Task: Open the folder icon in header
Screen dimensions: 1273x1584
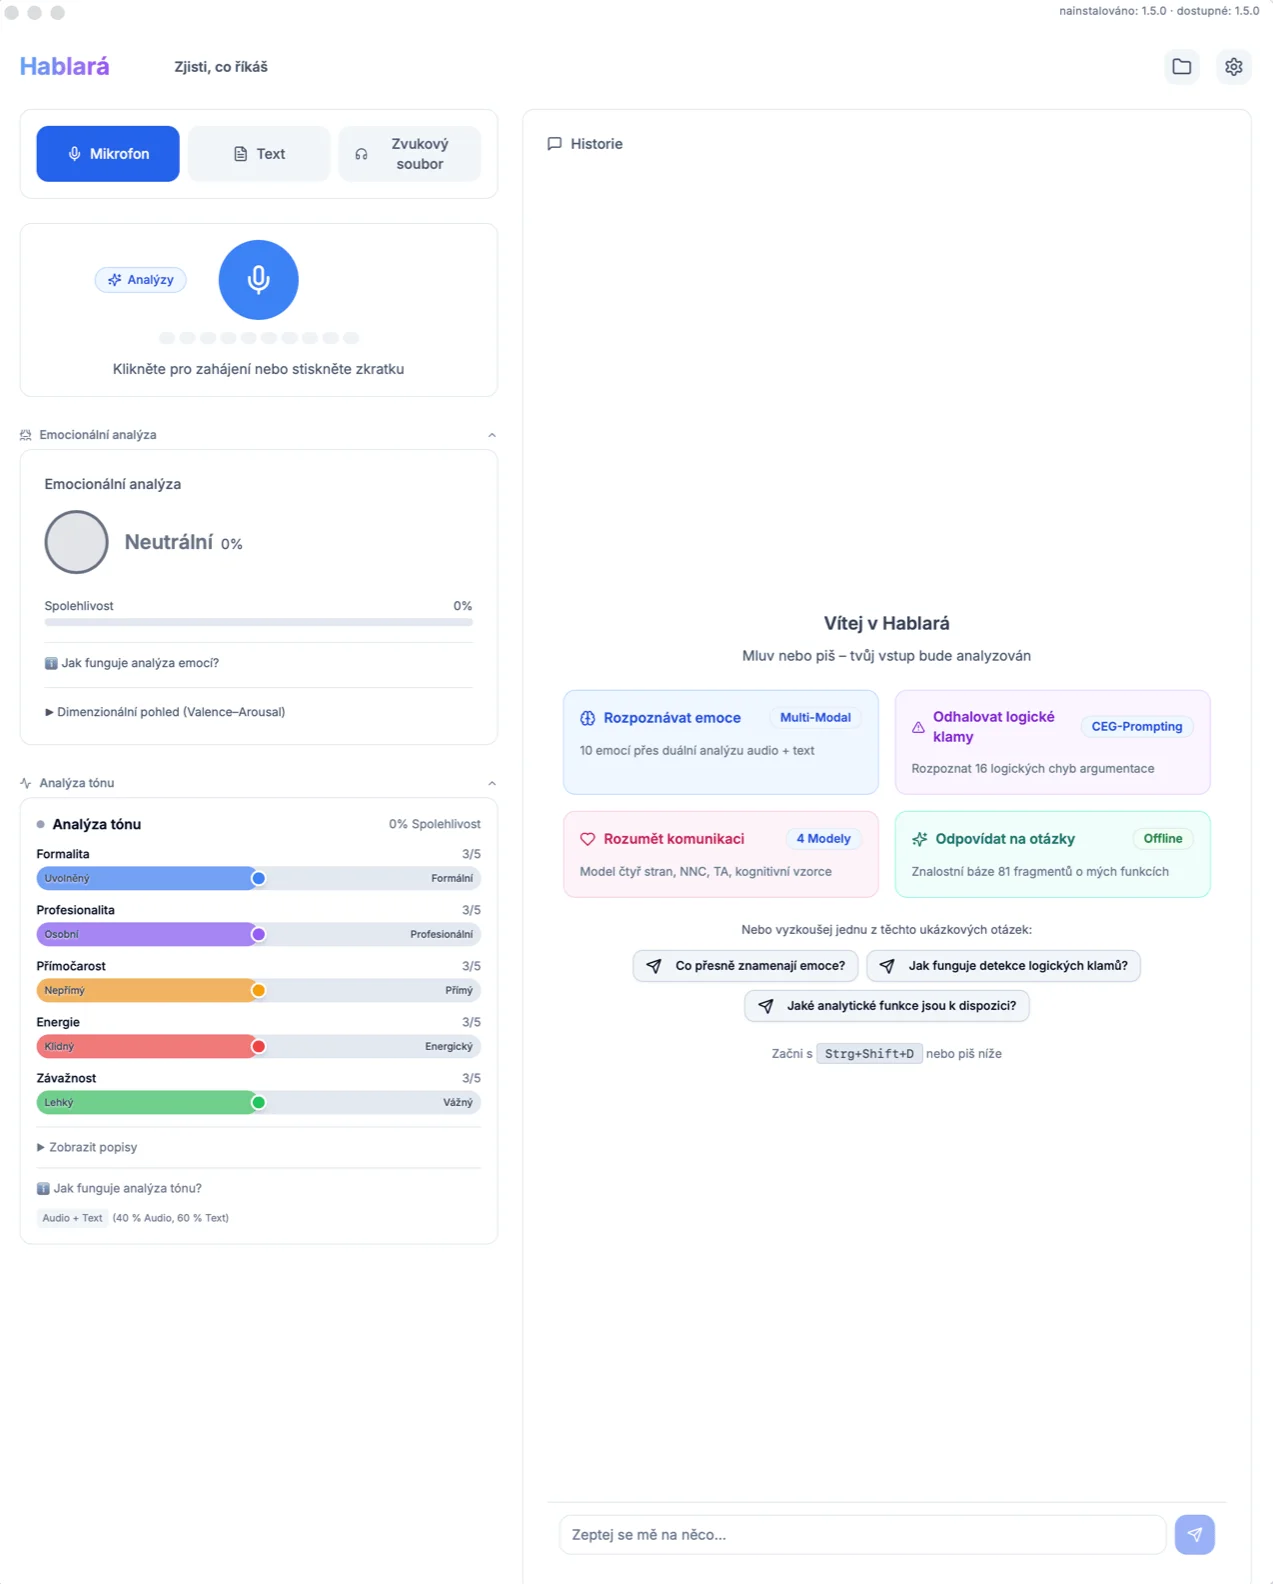Action: (x=1181, y=67)
